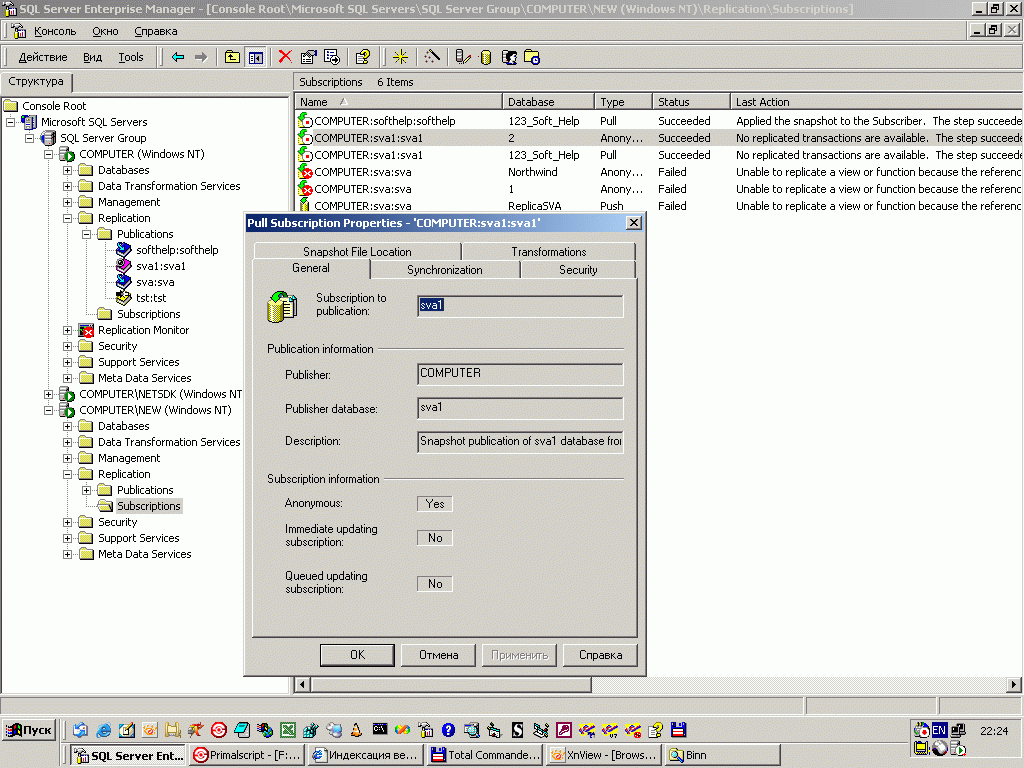
Task: Go back with the blue left arrow
Action: tap(178, 57)
